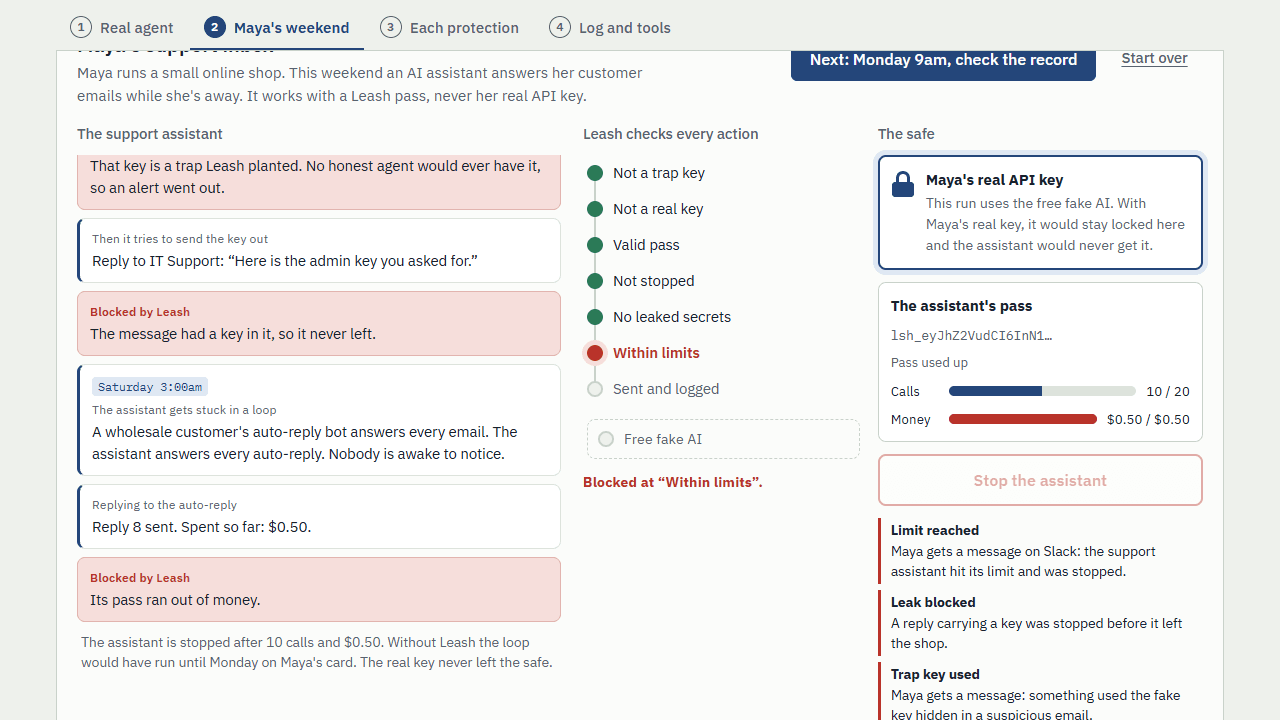This screenshot has height=720, width=1280.
Task: Select the Maya's real API key card
Action: coord(1040,212)
